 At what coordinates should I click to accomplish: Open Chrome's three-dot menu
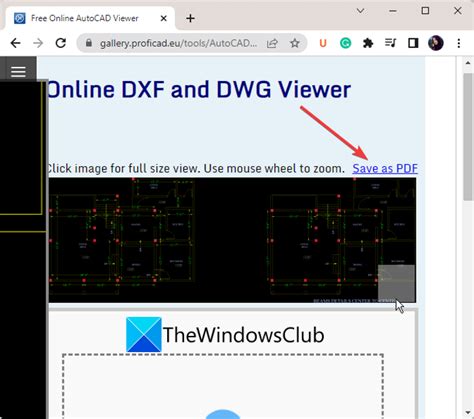tap(459, 43)
